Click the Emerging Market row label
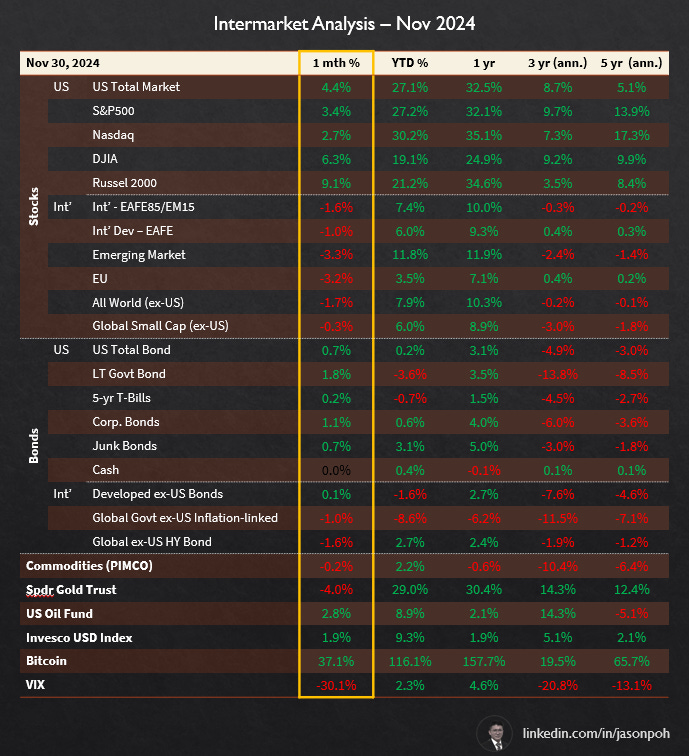Screen dimensions: 689x756 (x=139, y=255)
